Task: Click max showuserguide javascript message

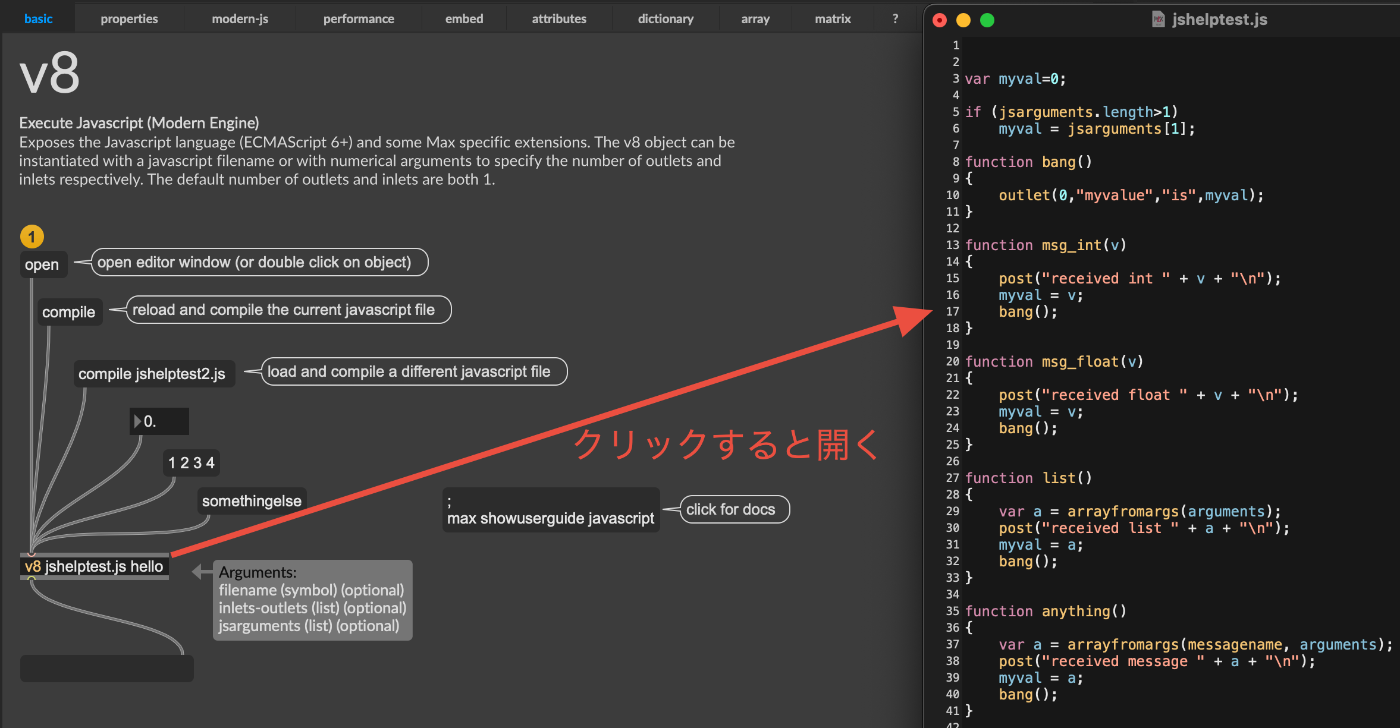Action: 551,510
